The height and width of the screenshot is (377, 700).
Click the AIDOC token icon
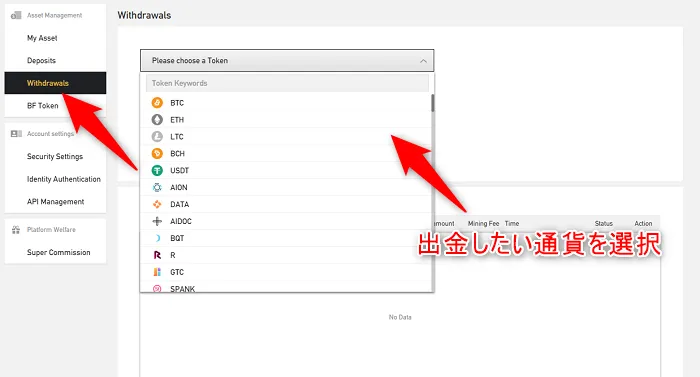pyautogui.click(x=157, y=221)
